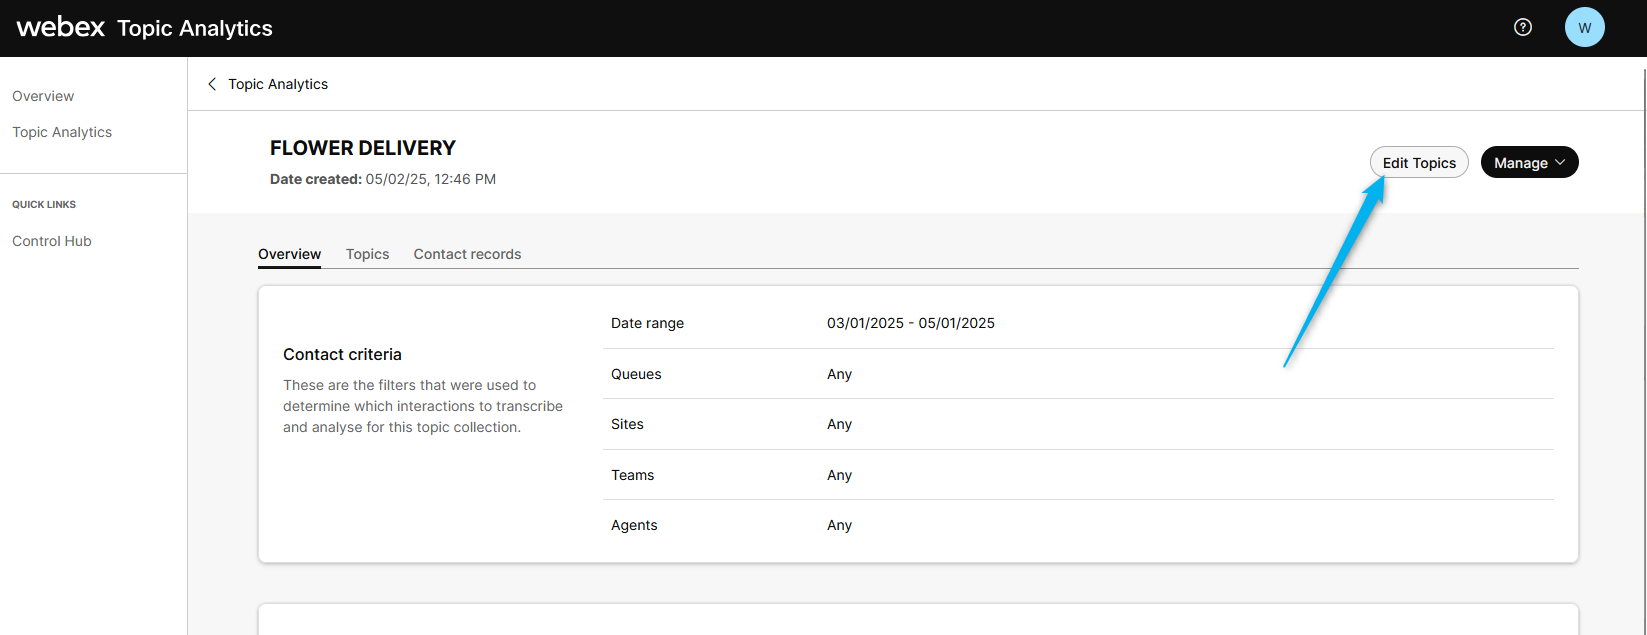Screen dimensions: 1647x635
Task: Click the user avatar W icon
Action: click(1584, 28)
